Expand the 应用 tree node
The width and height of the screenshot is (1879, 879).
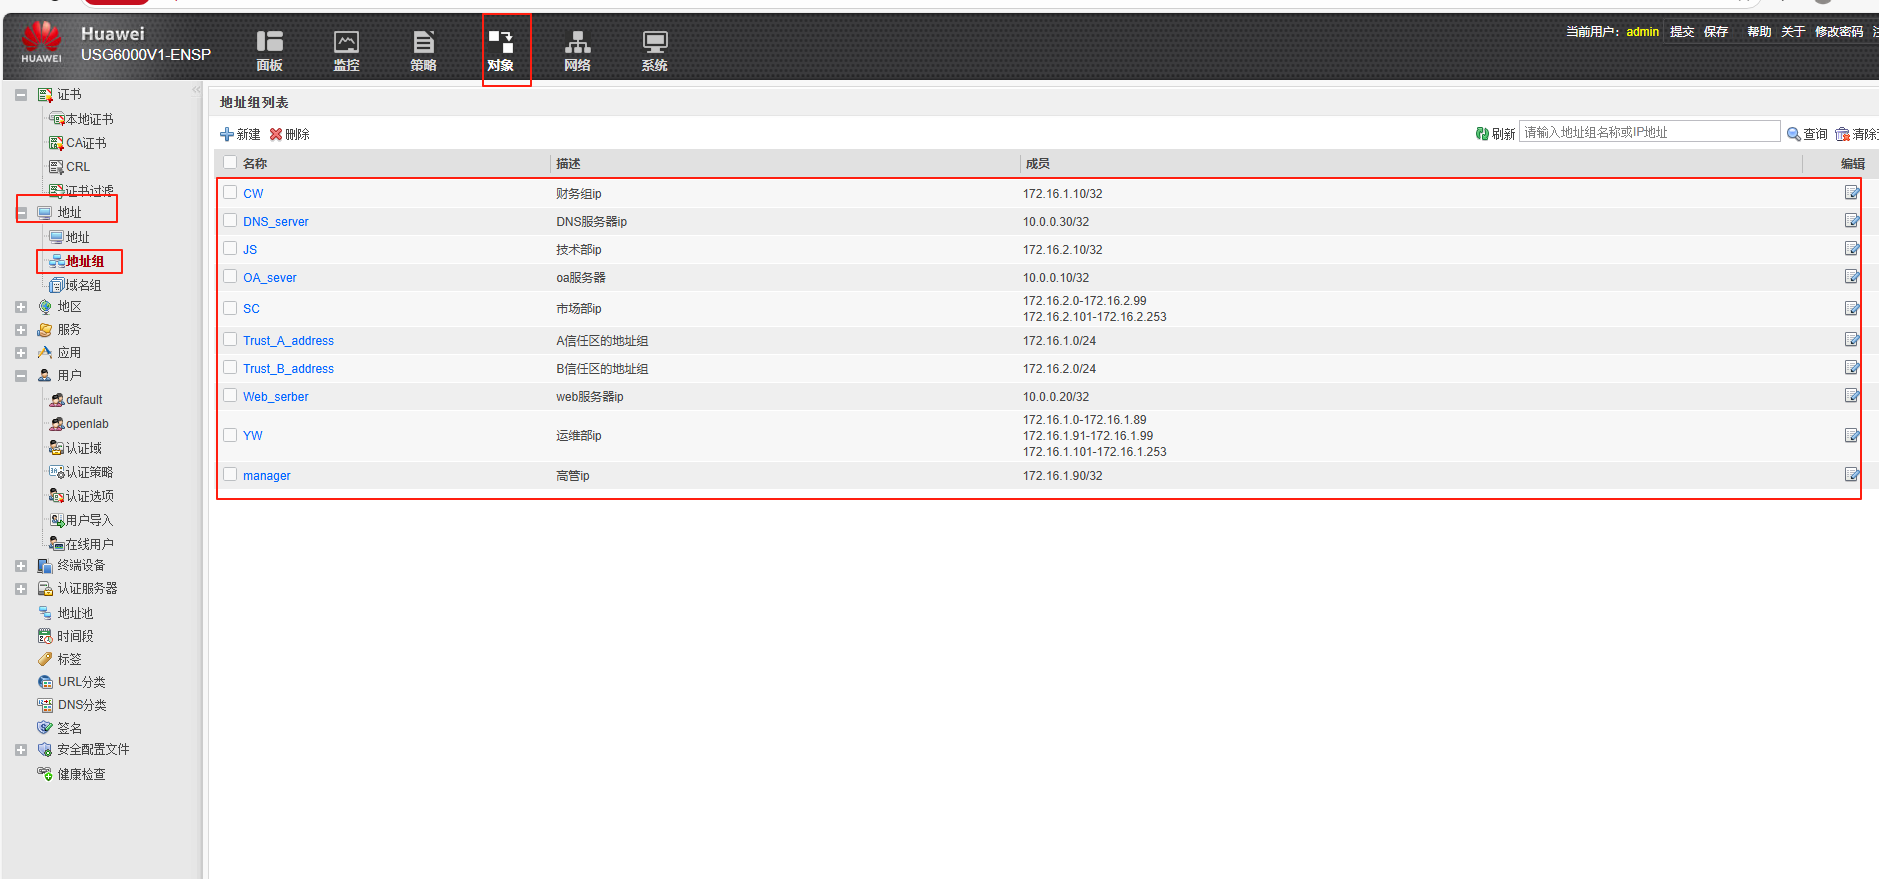tap(21, 352)
